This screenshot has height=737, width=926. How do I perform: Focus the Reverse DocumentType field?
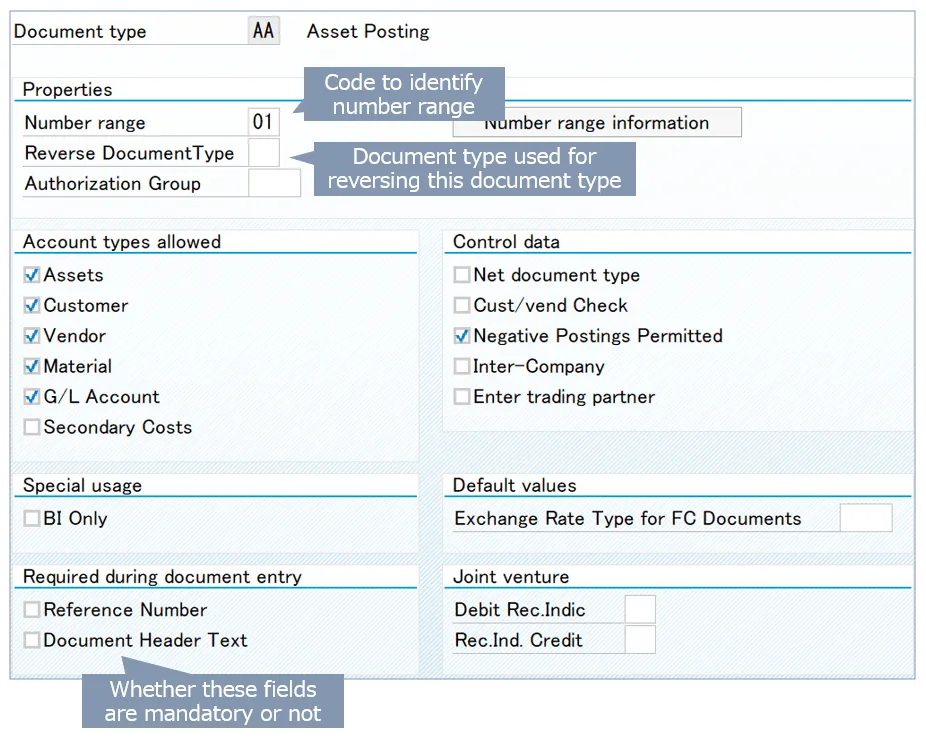[x=263, y=153]
